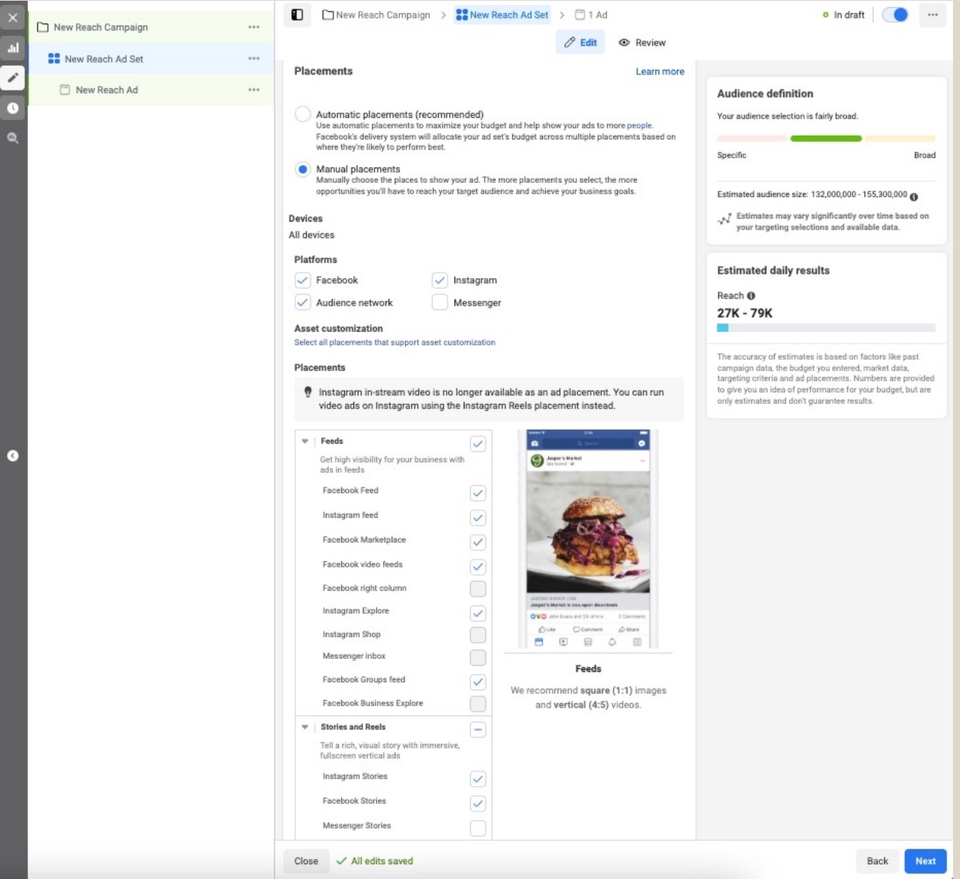Open the Learn more link

click(659, 71)
